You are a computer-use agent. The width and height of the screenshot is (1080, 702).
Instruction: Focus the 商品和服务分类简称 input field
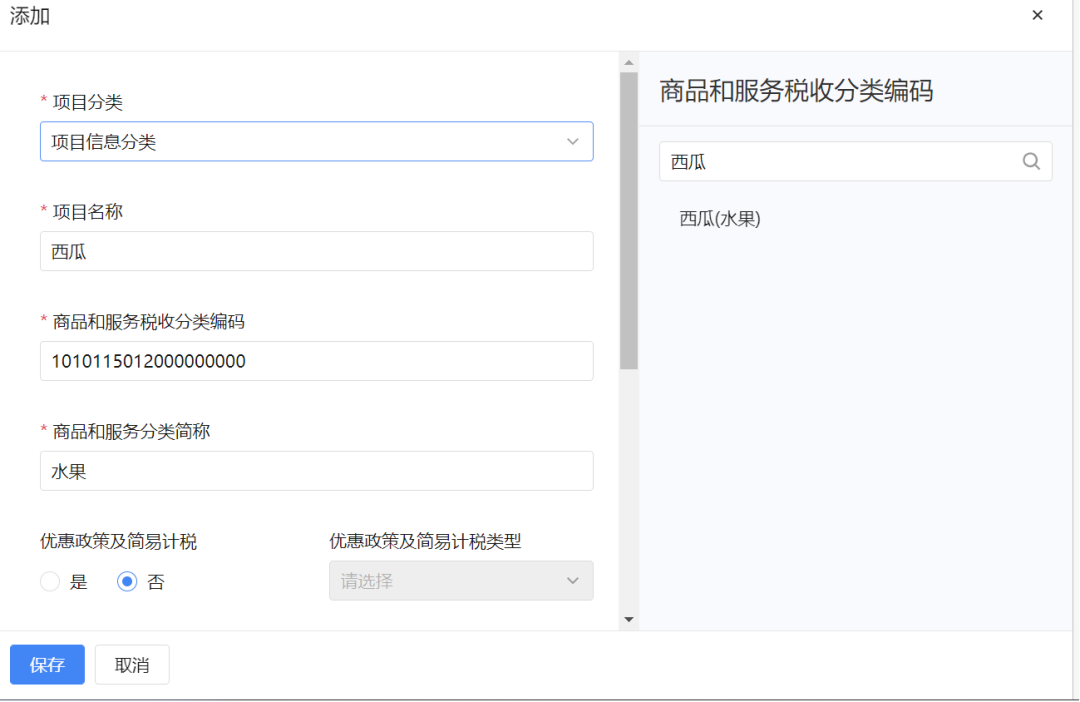pos(317,471)
